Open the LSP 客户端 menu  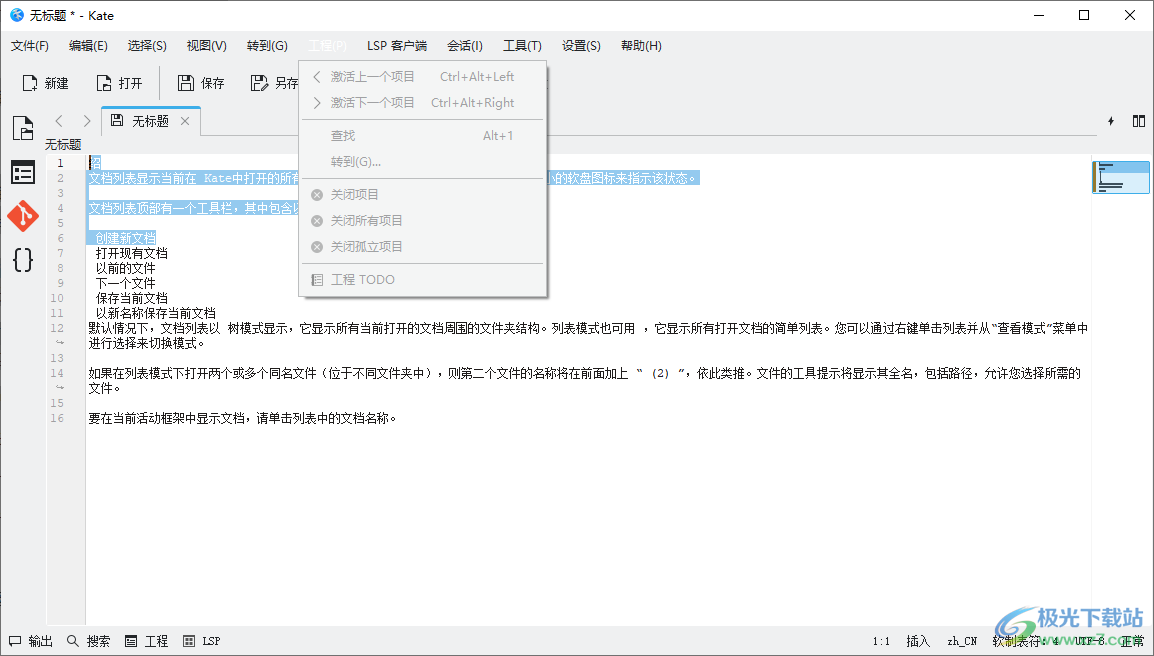(397, 46)
